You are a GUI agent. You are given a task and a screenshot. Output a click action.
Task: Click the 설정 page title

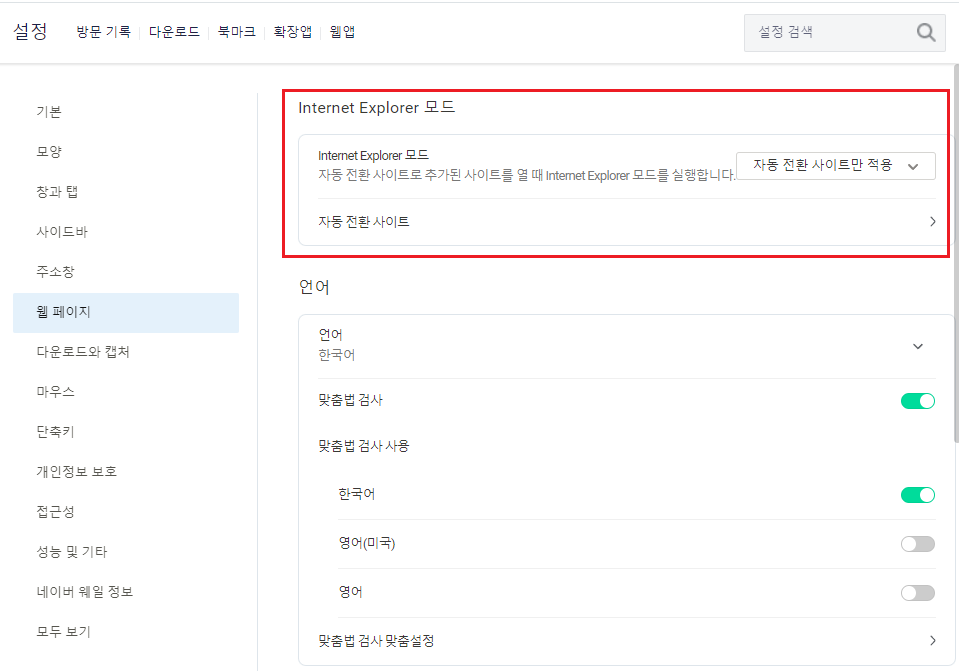tap(30, 31)
